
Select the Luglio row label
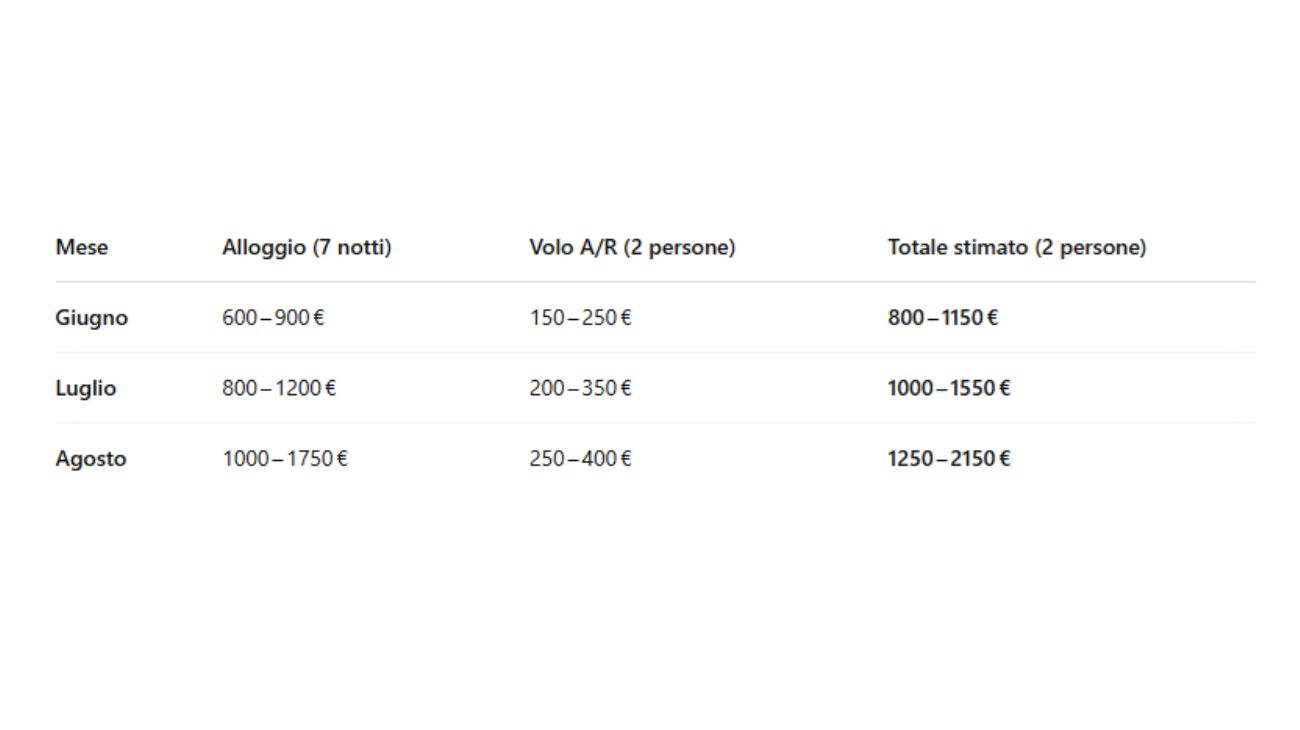(x=86, y=388)
